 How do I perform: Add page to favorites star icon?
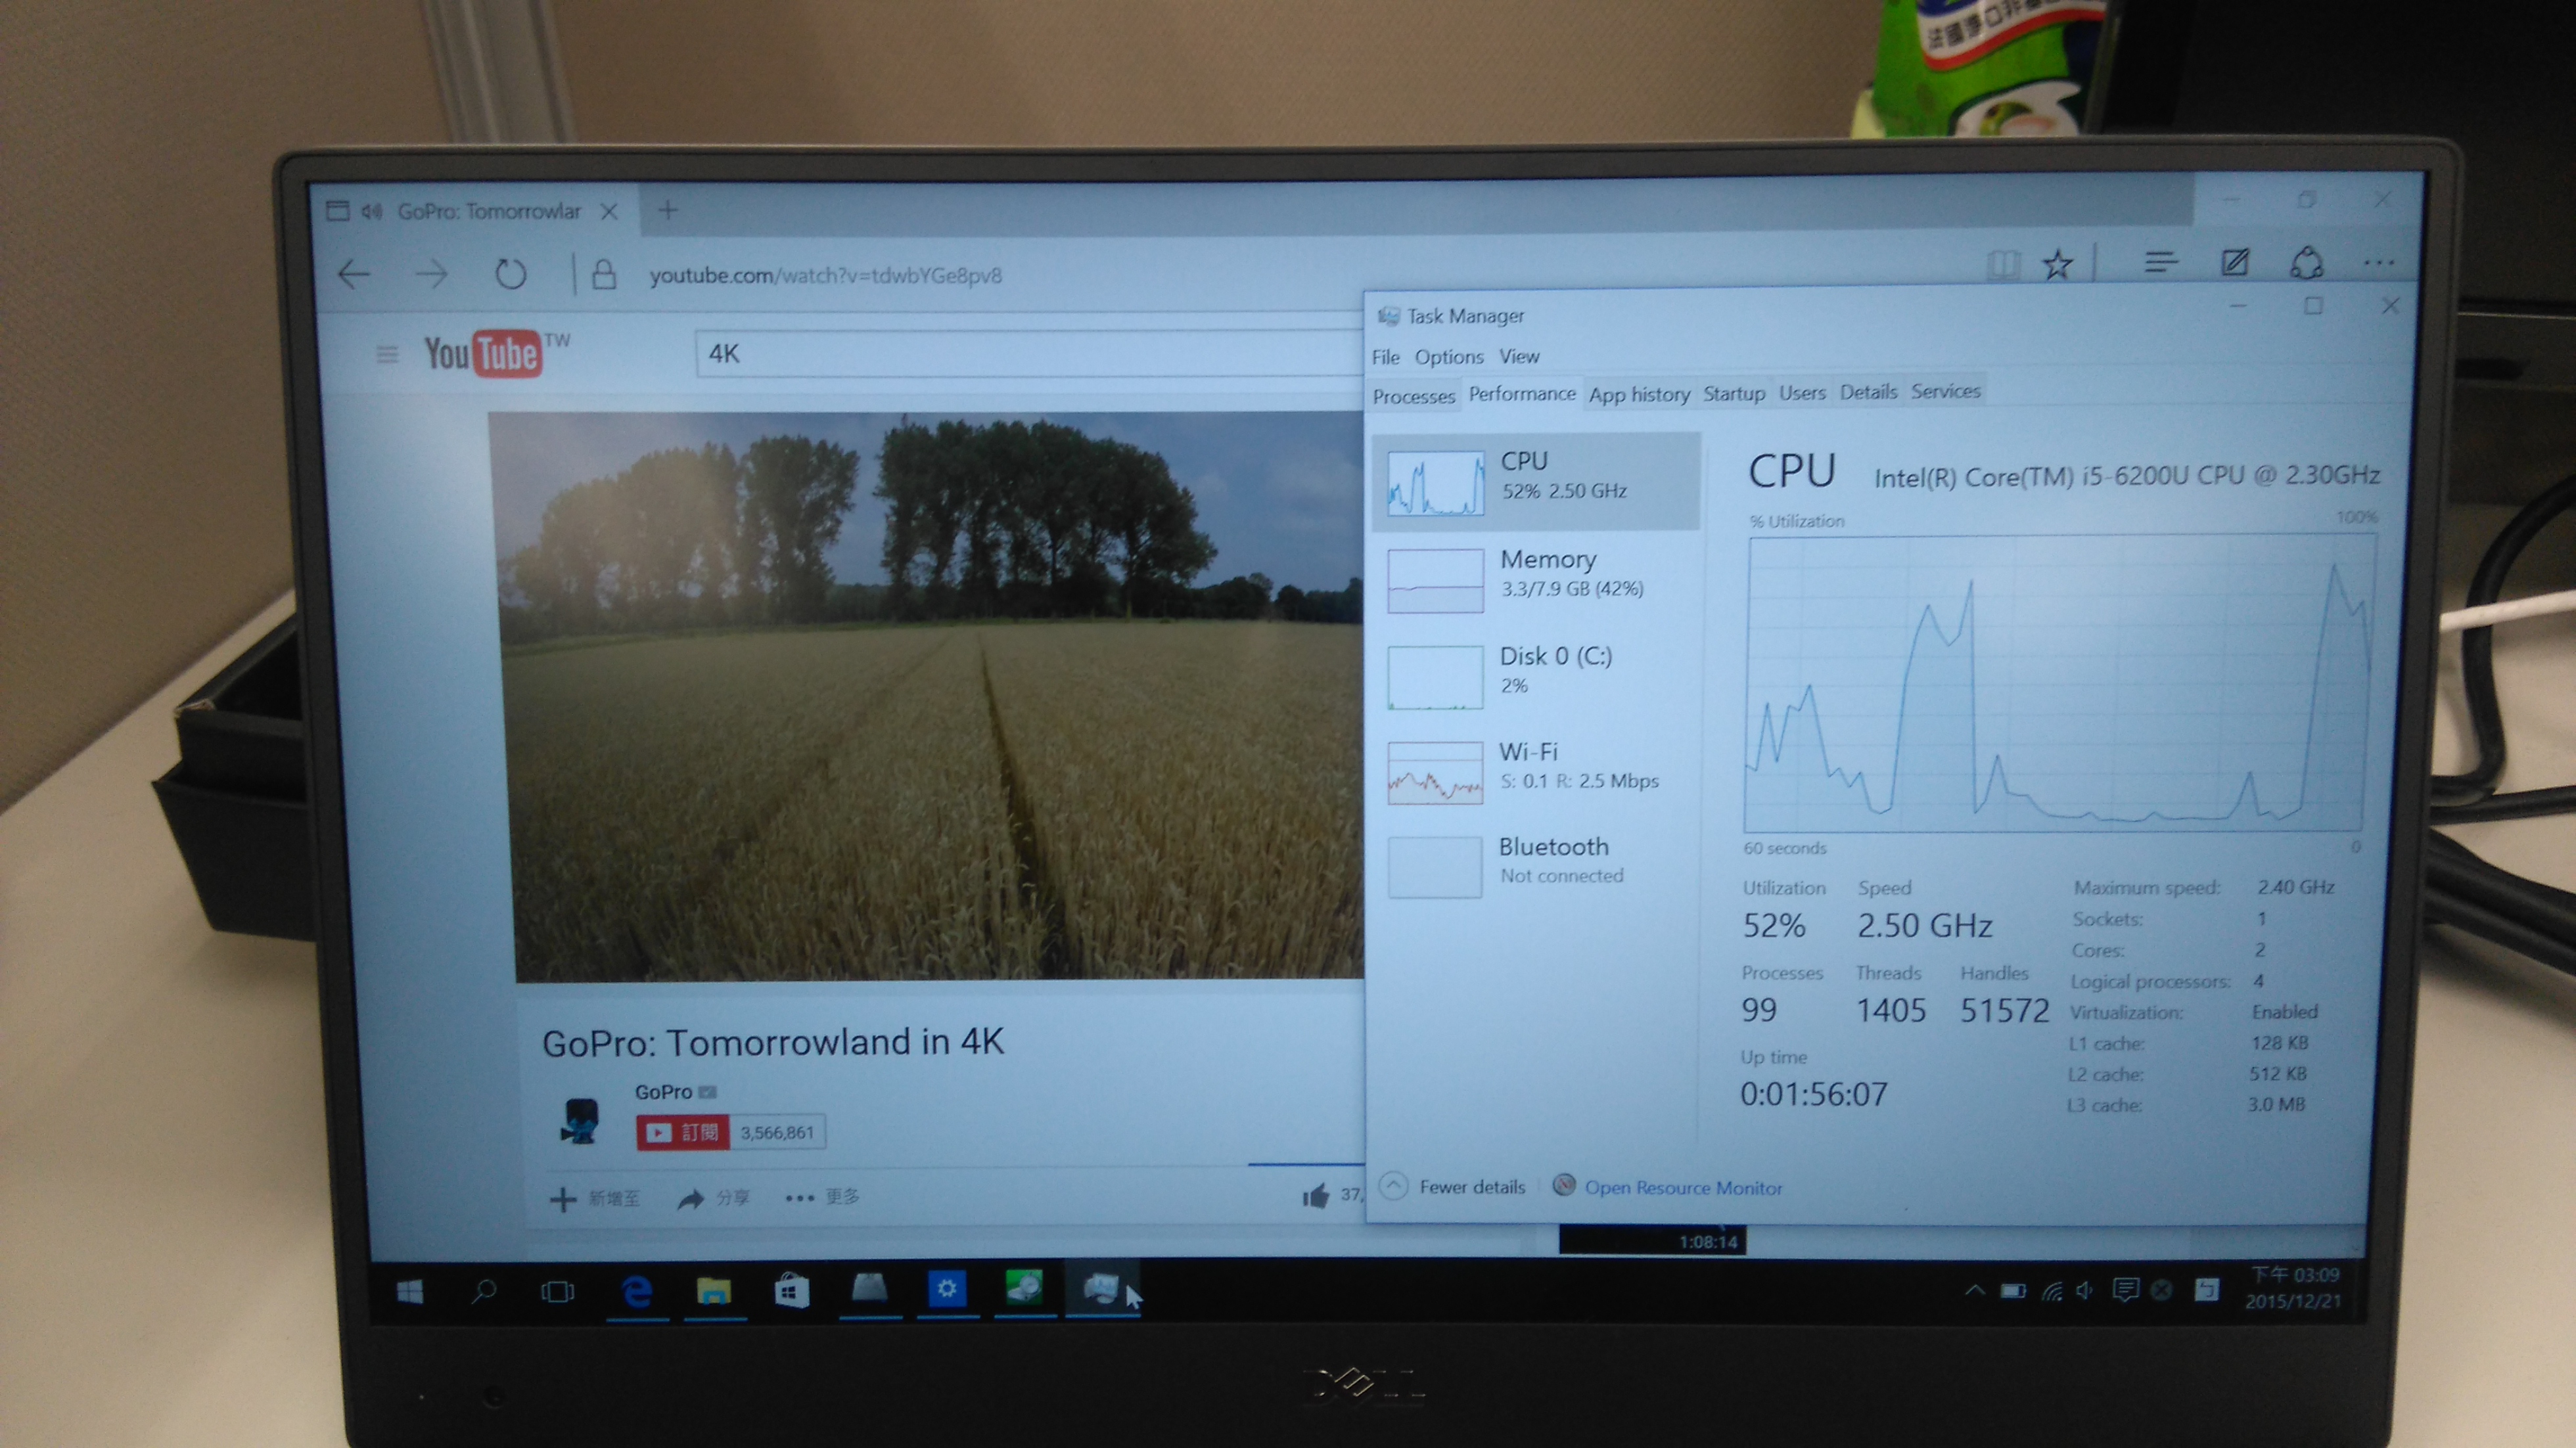[2057, 265]
